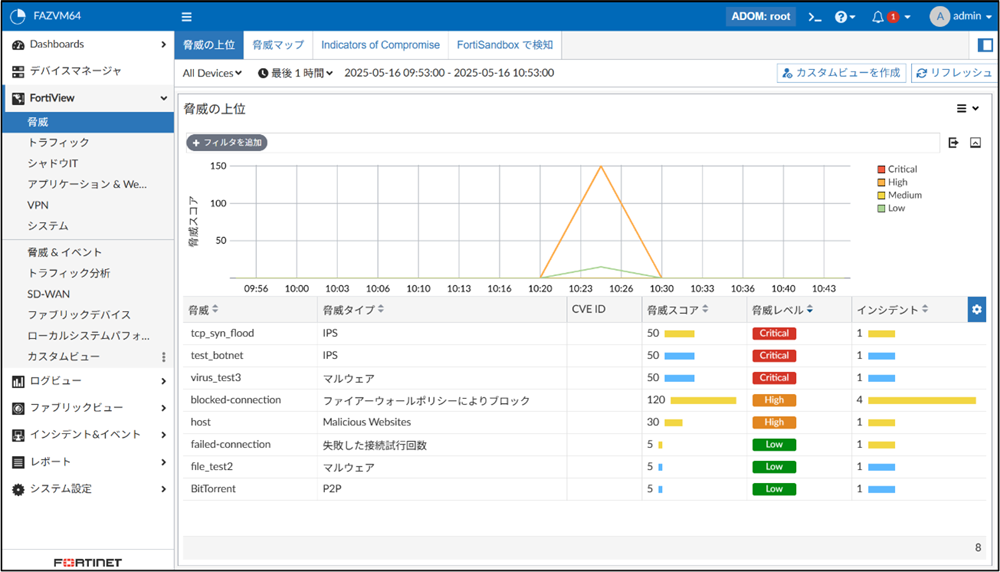1000x572 pixels.
Task: Expand the レポート chevron
Action: click(163, 462)
